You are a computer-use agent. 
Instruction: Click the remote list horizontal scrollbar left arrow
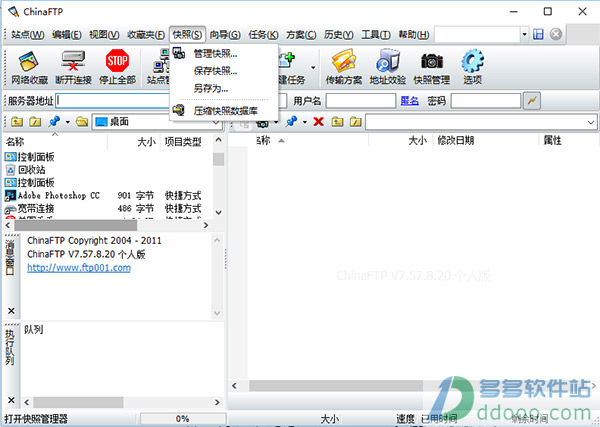235,386
